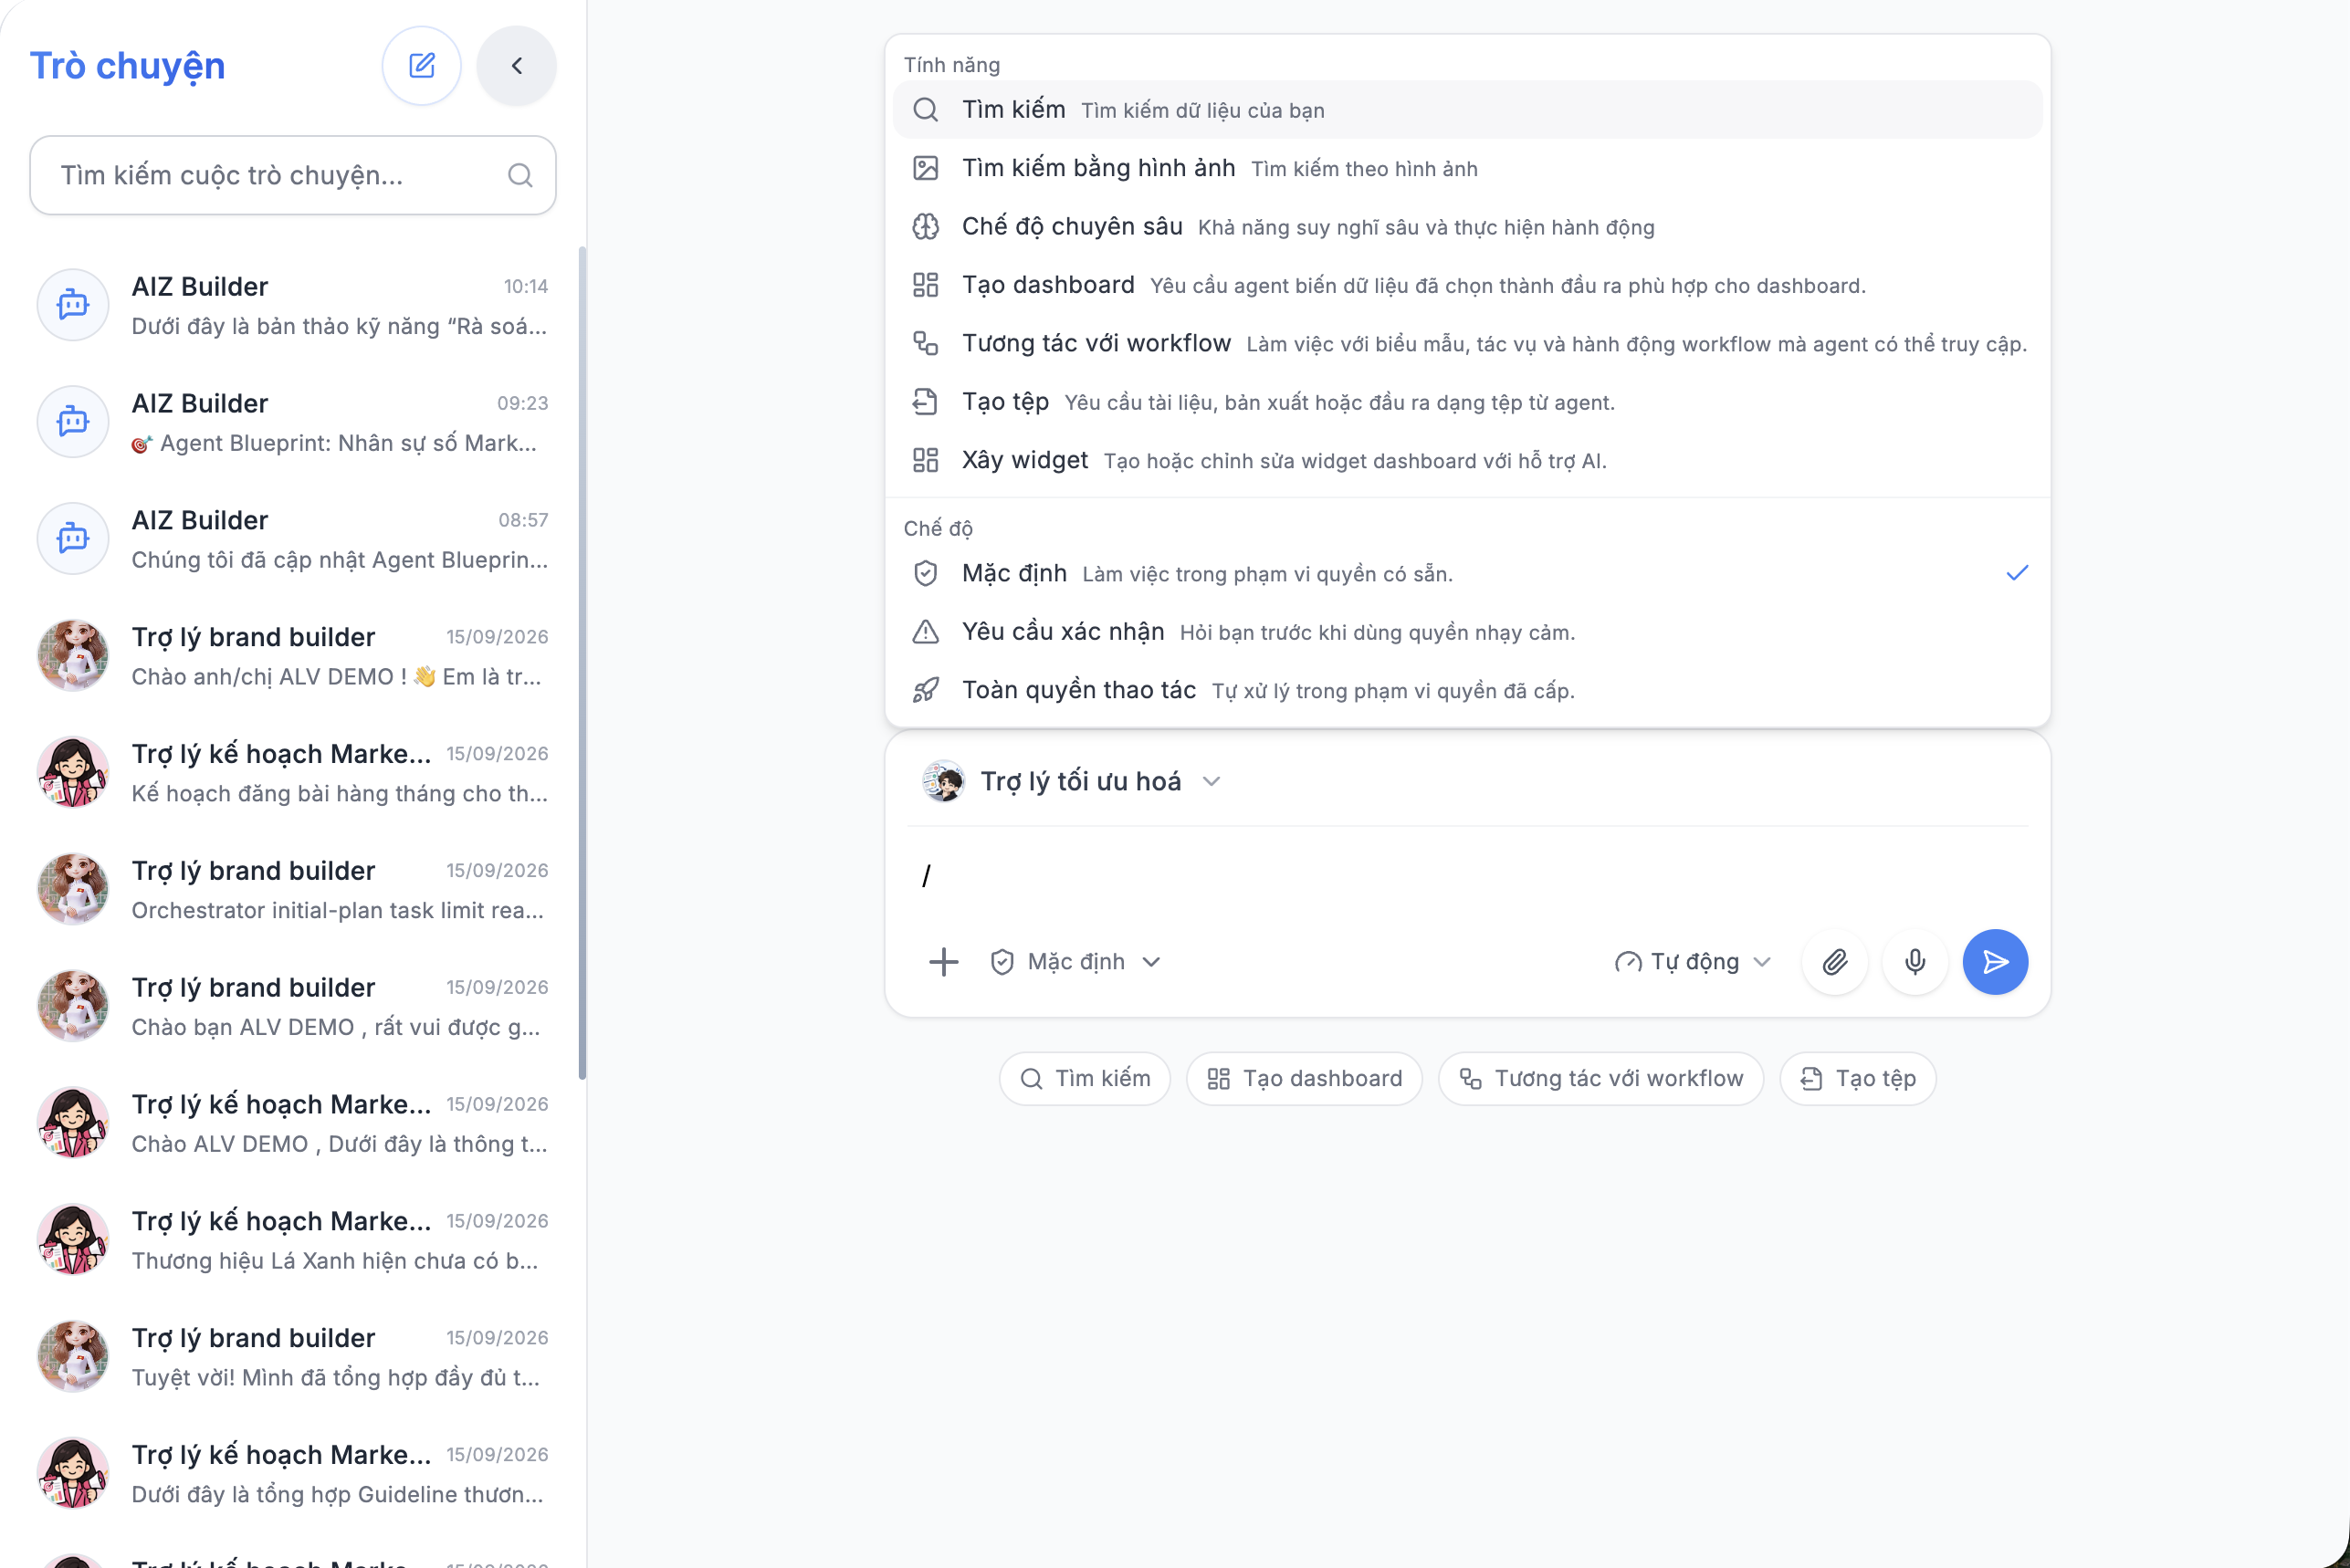Open chat starting Chào ALV DEMO, Dưới đây
Image resolution: width=2350 pixels, height=1568 pixels.
pyautogui.click(x=292, y=1123)
